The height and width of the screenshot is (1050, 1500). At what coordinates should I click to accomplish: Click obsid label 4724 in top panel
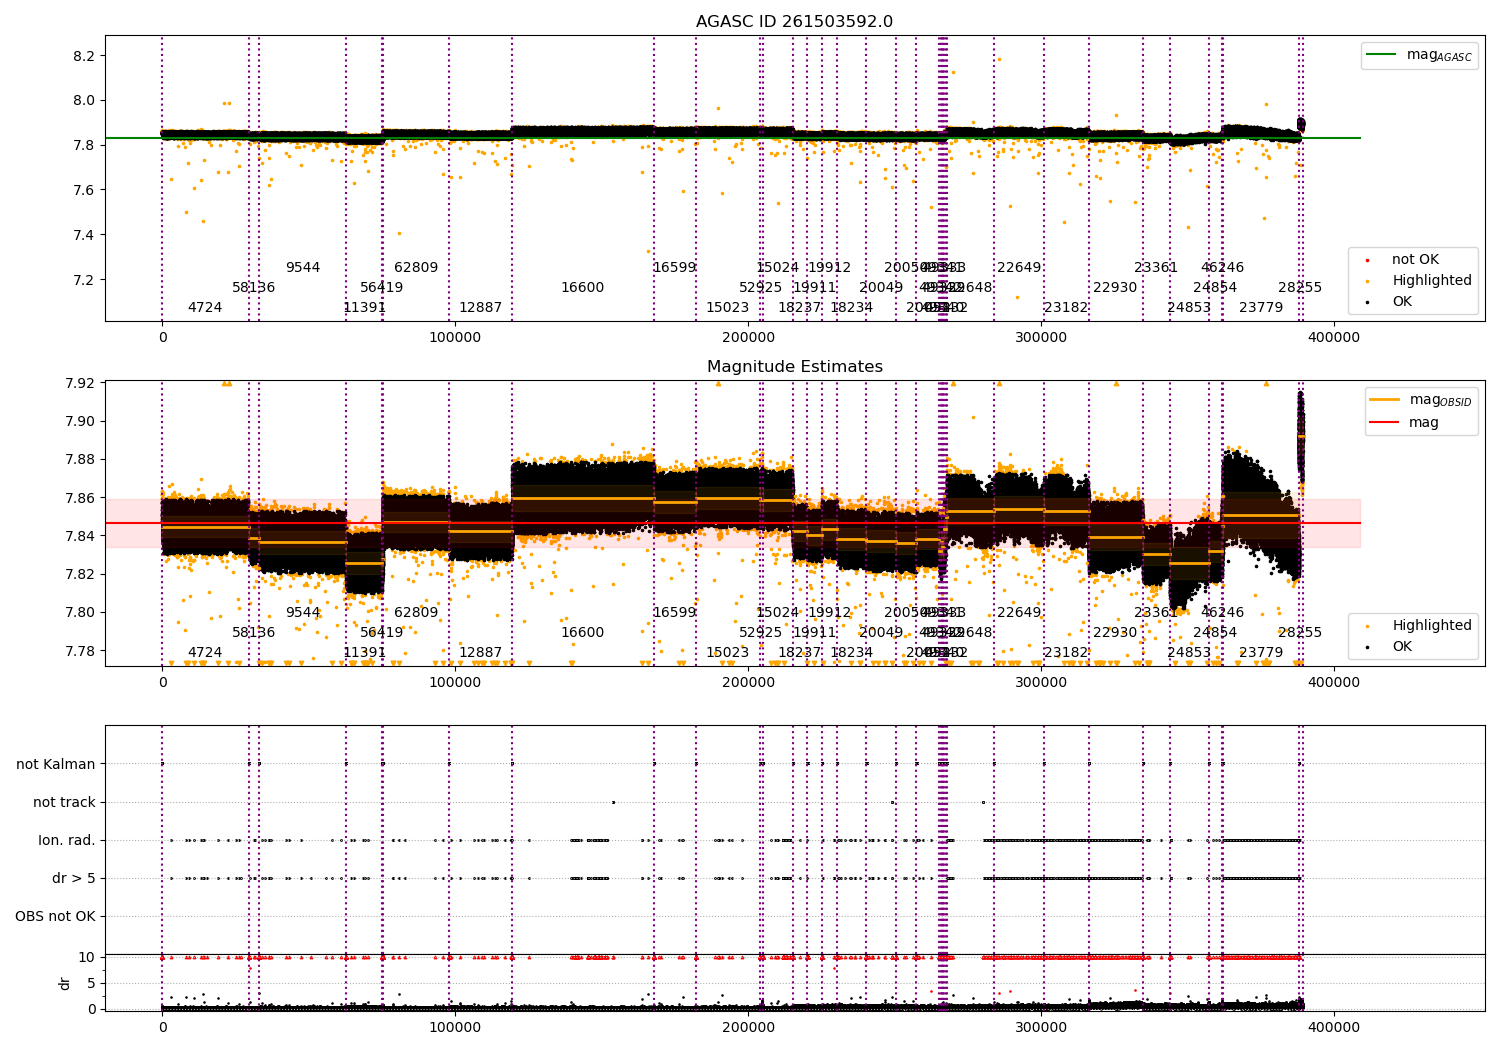205,308
